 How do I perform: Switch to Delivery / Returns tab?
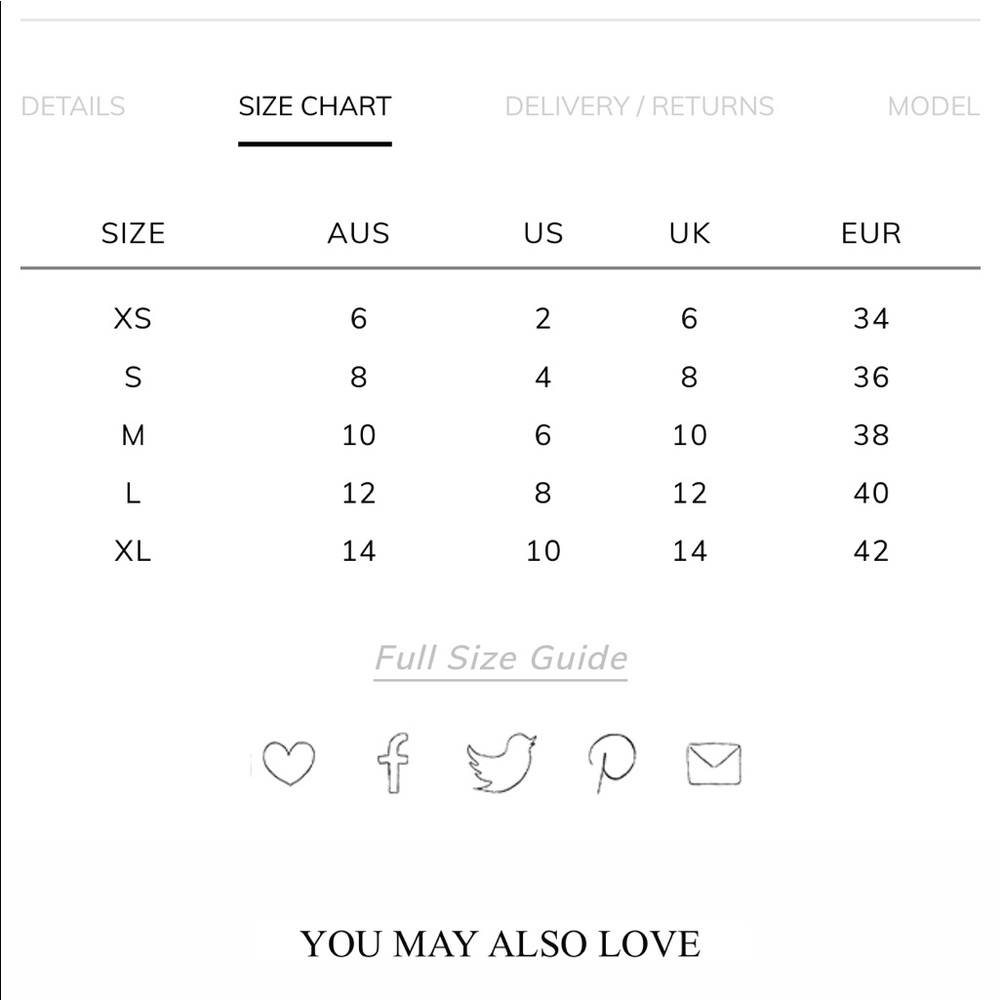tap(639, 107)
